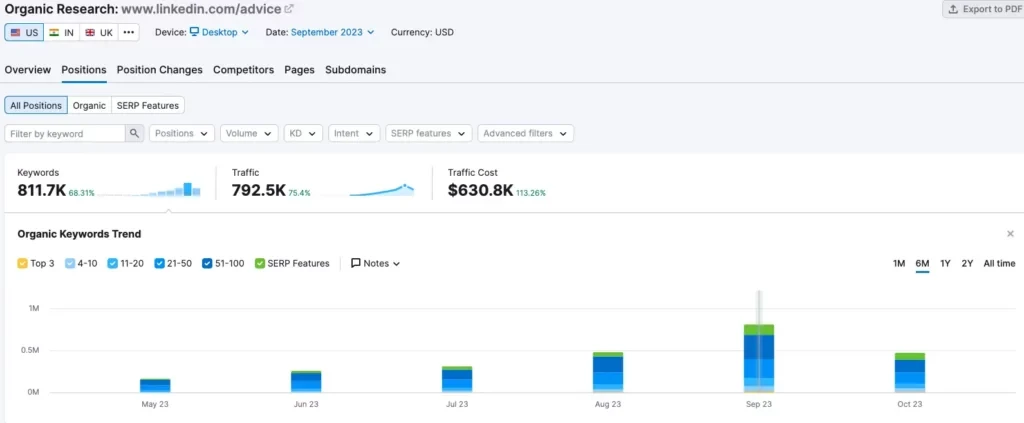
Task: Set chart range to 6M
Action: 922,264
